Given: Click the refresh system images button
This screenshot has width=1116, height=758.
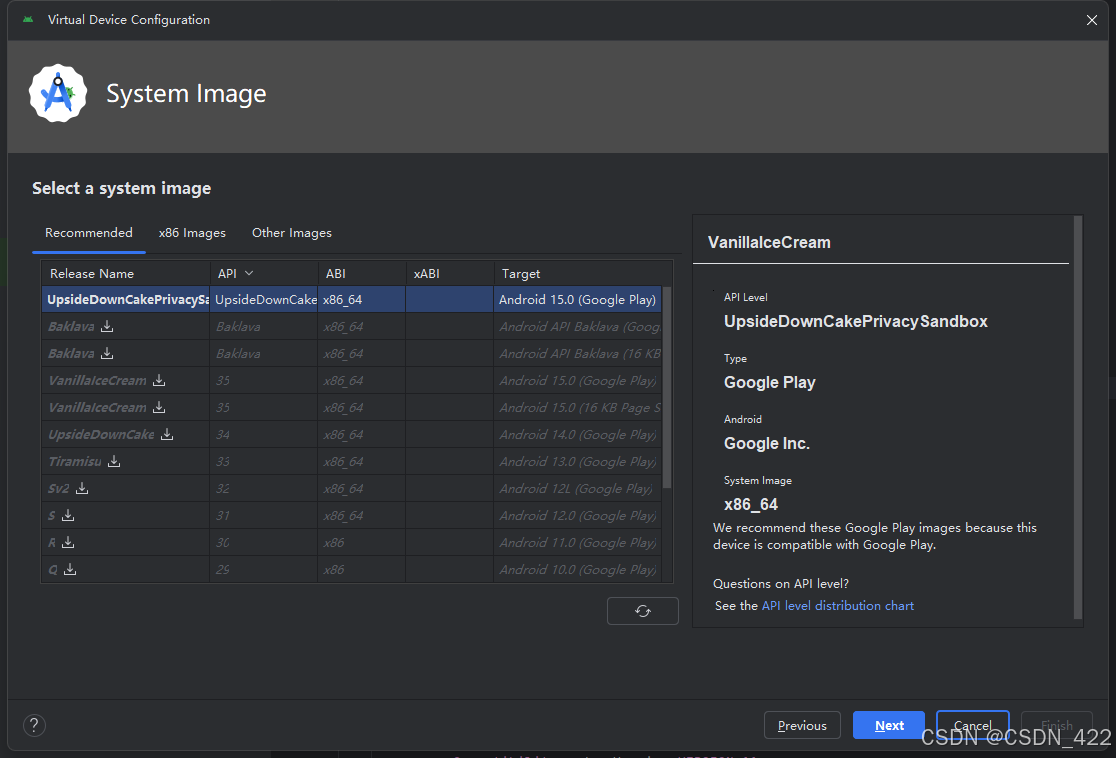Looking at the screenshot, I should [x=642, y=611].
